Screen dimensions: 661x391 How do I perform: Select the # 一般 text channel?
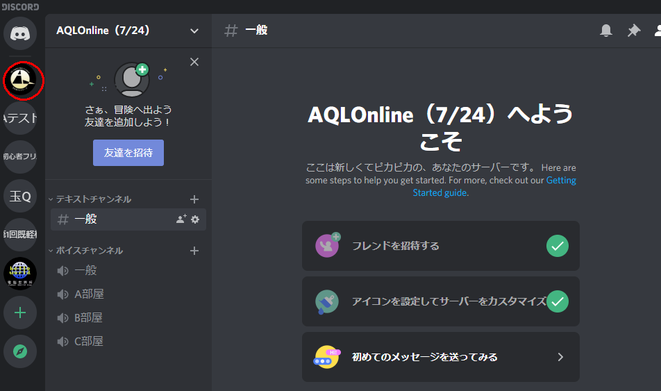(128, 219)
